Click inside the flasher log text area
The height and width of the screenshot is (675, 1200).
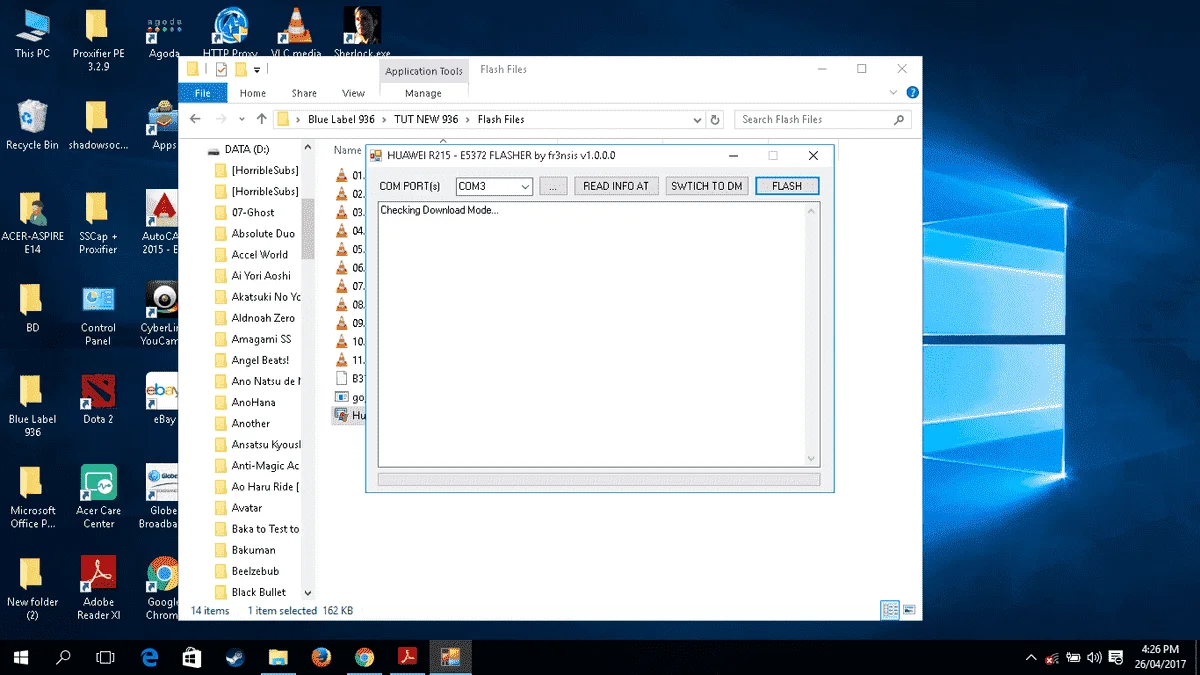pos(592,334)
